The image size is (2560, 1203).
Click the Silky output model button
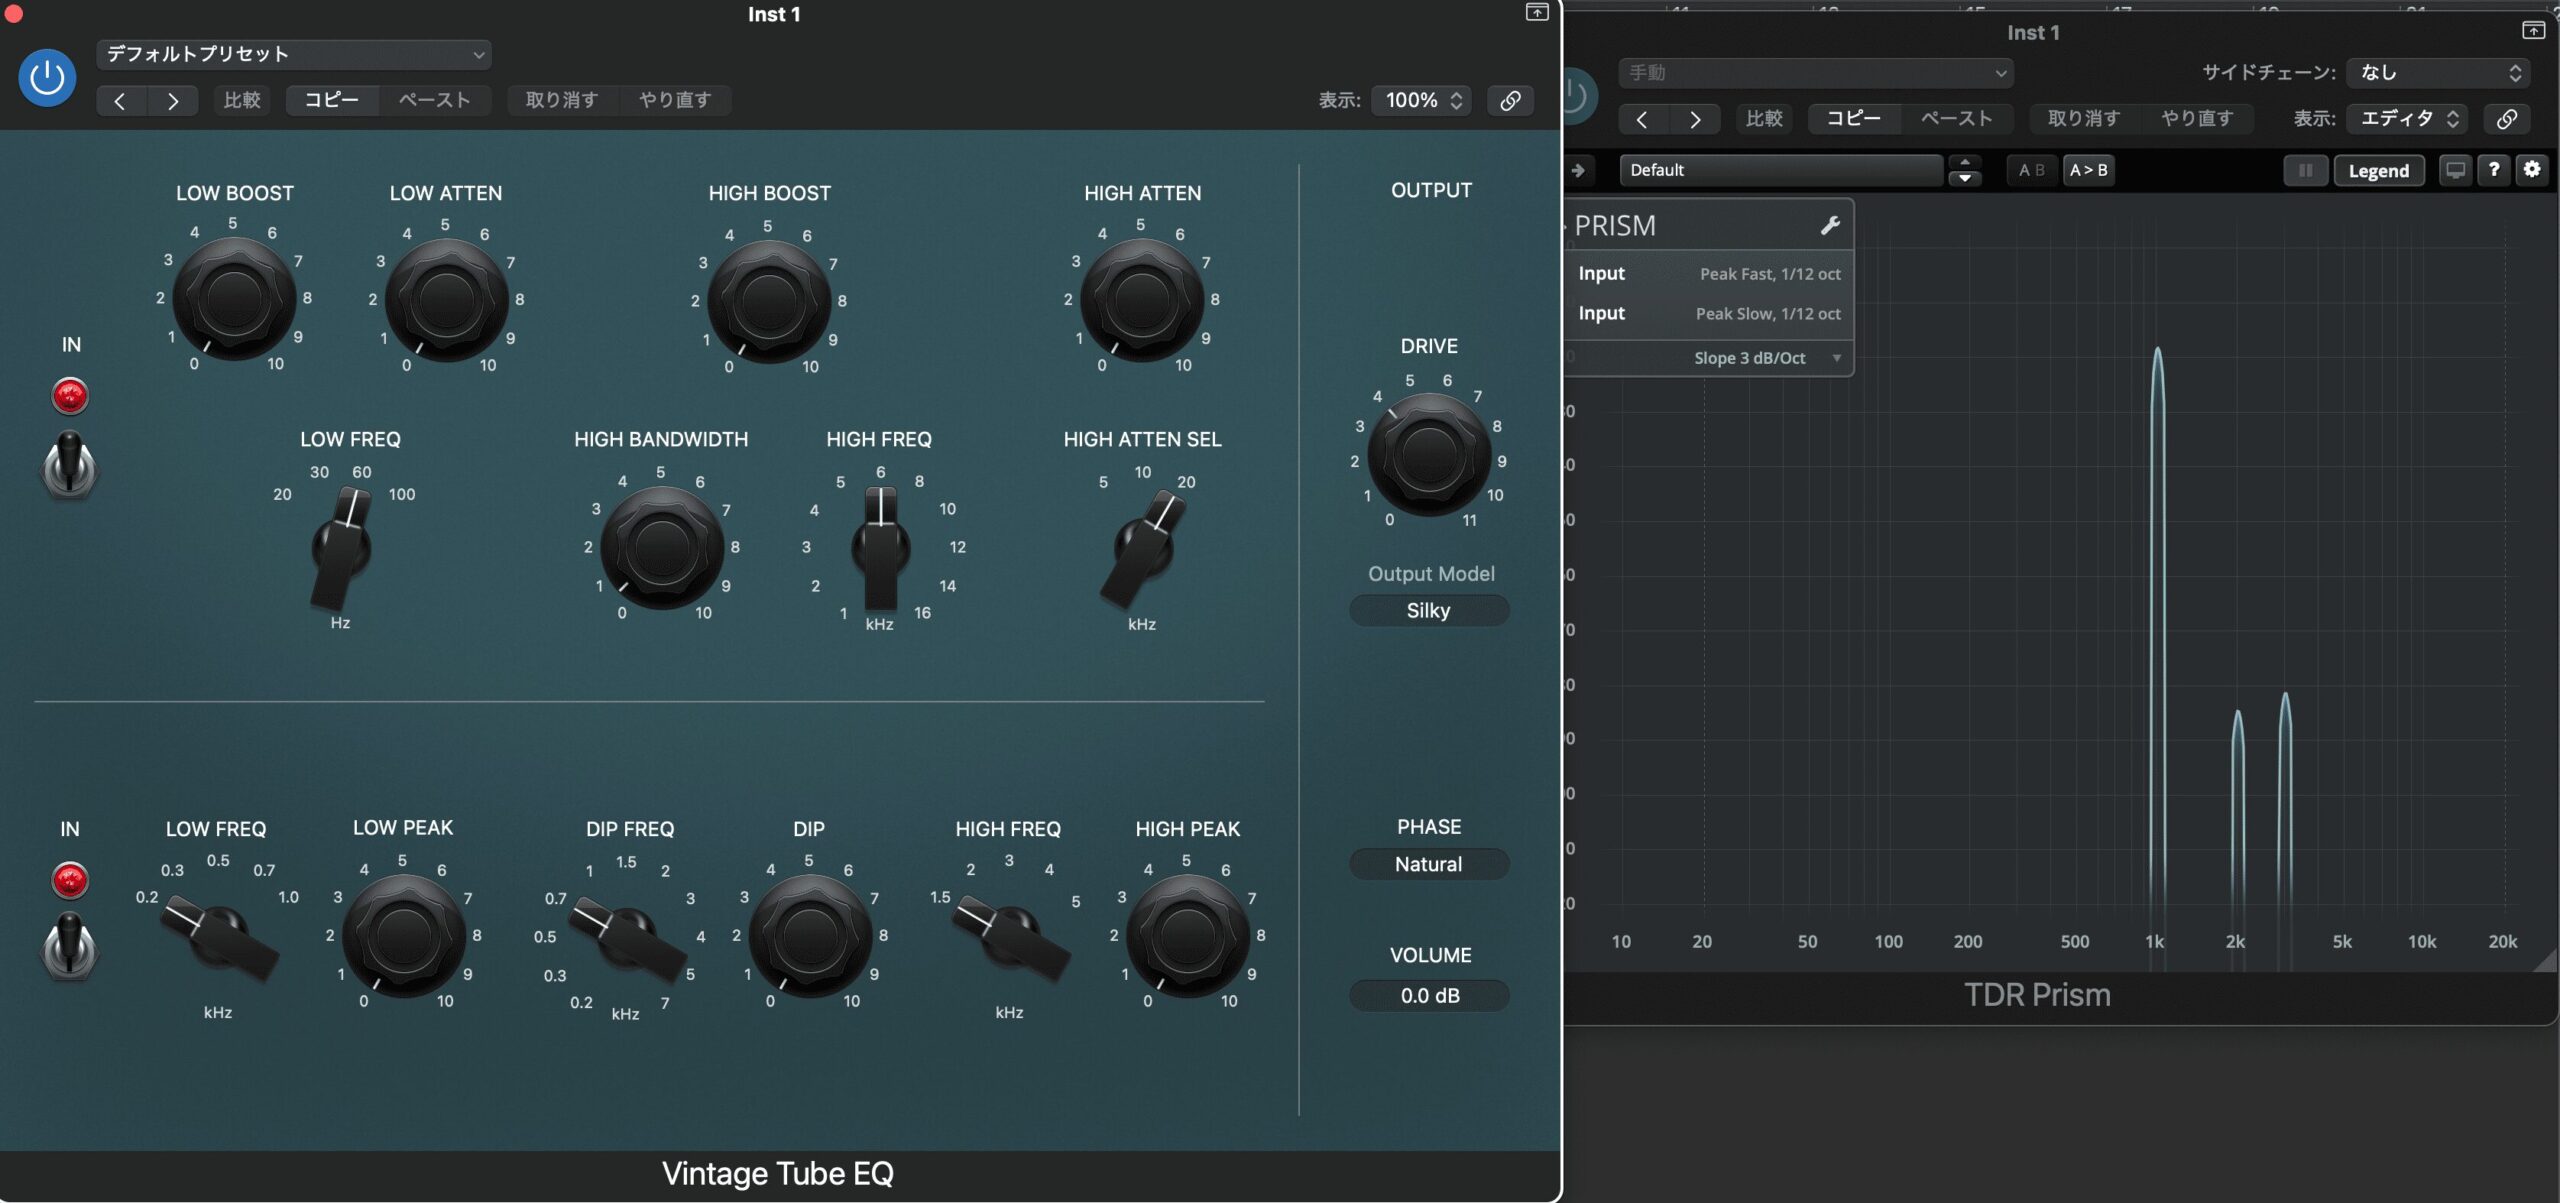coord(1428,610)
